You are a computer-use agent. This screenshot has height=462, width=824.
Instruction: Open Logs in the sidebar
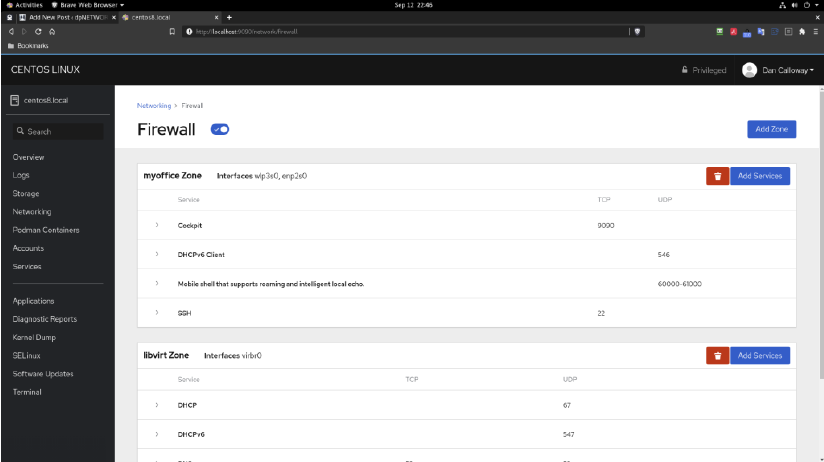pyautogui.click(x=21, y=175)
